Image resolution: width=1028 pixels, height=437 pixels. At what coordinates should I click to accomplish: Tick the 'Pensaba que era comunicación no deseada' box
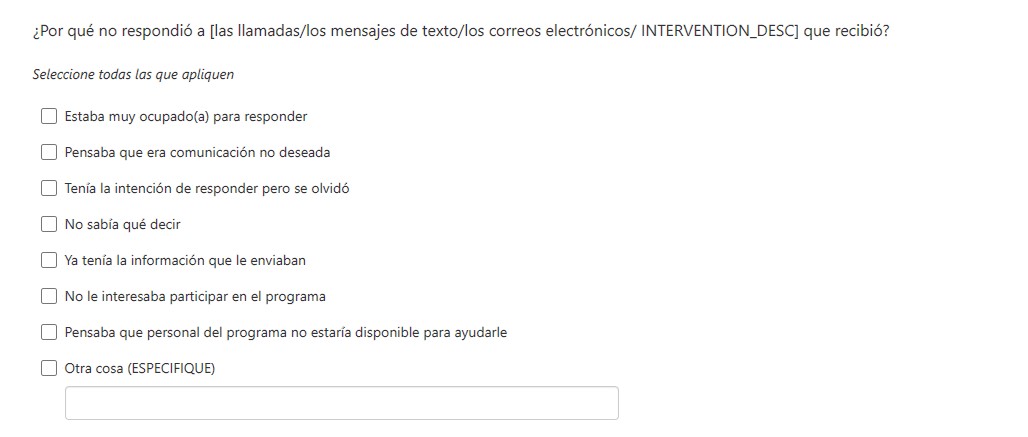pyautogui.click(x=49, y=152)
